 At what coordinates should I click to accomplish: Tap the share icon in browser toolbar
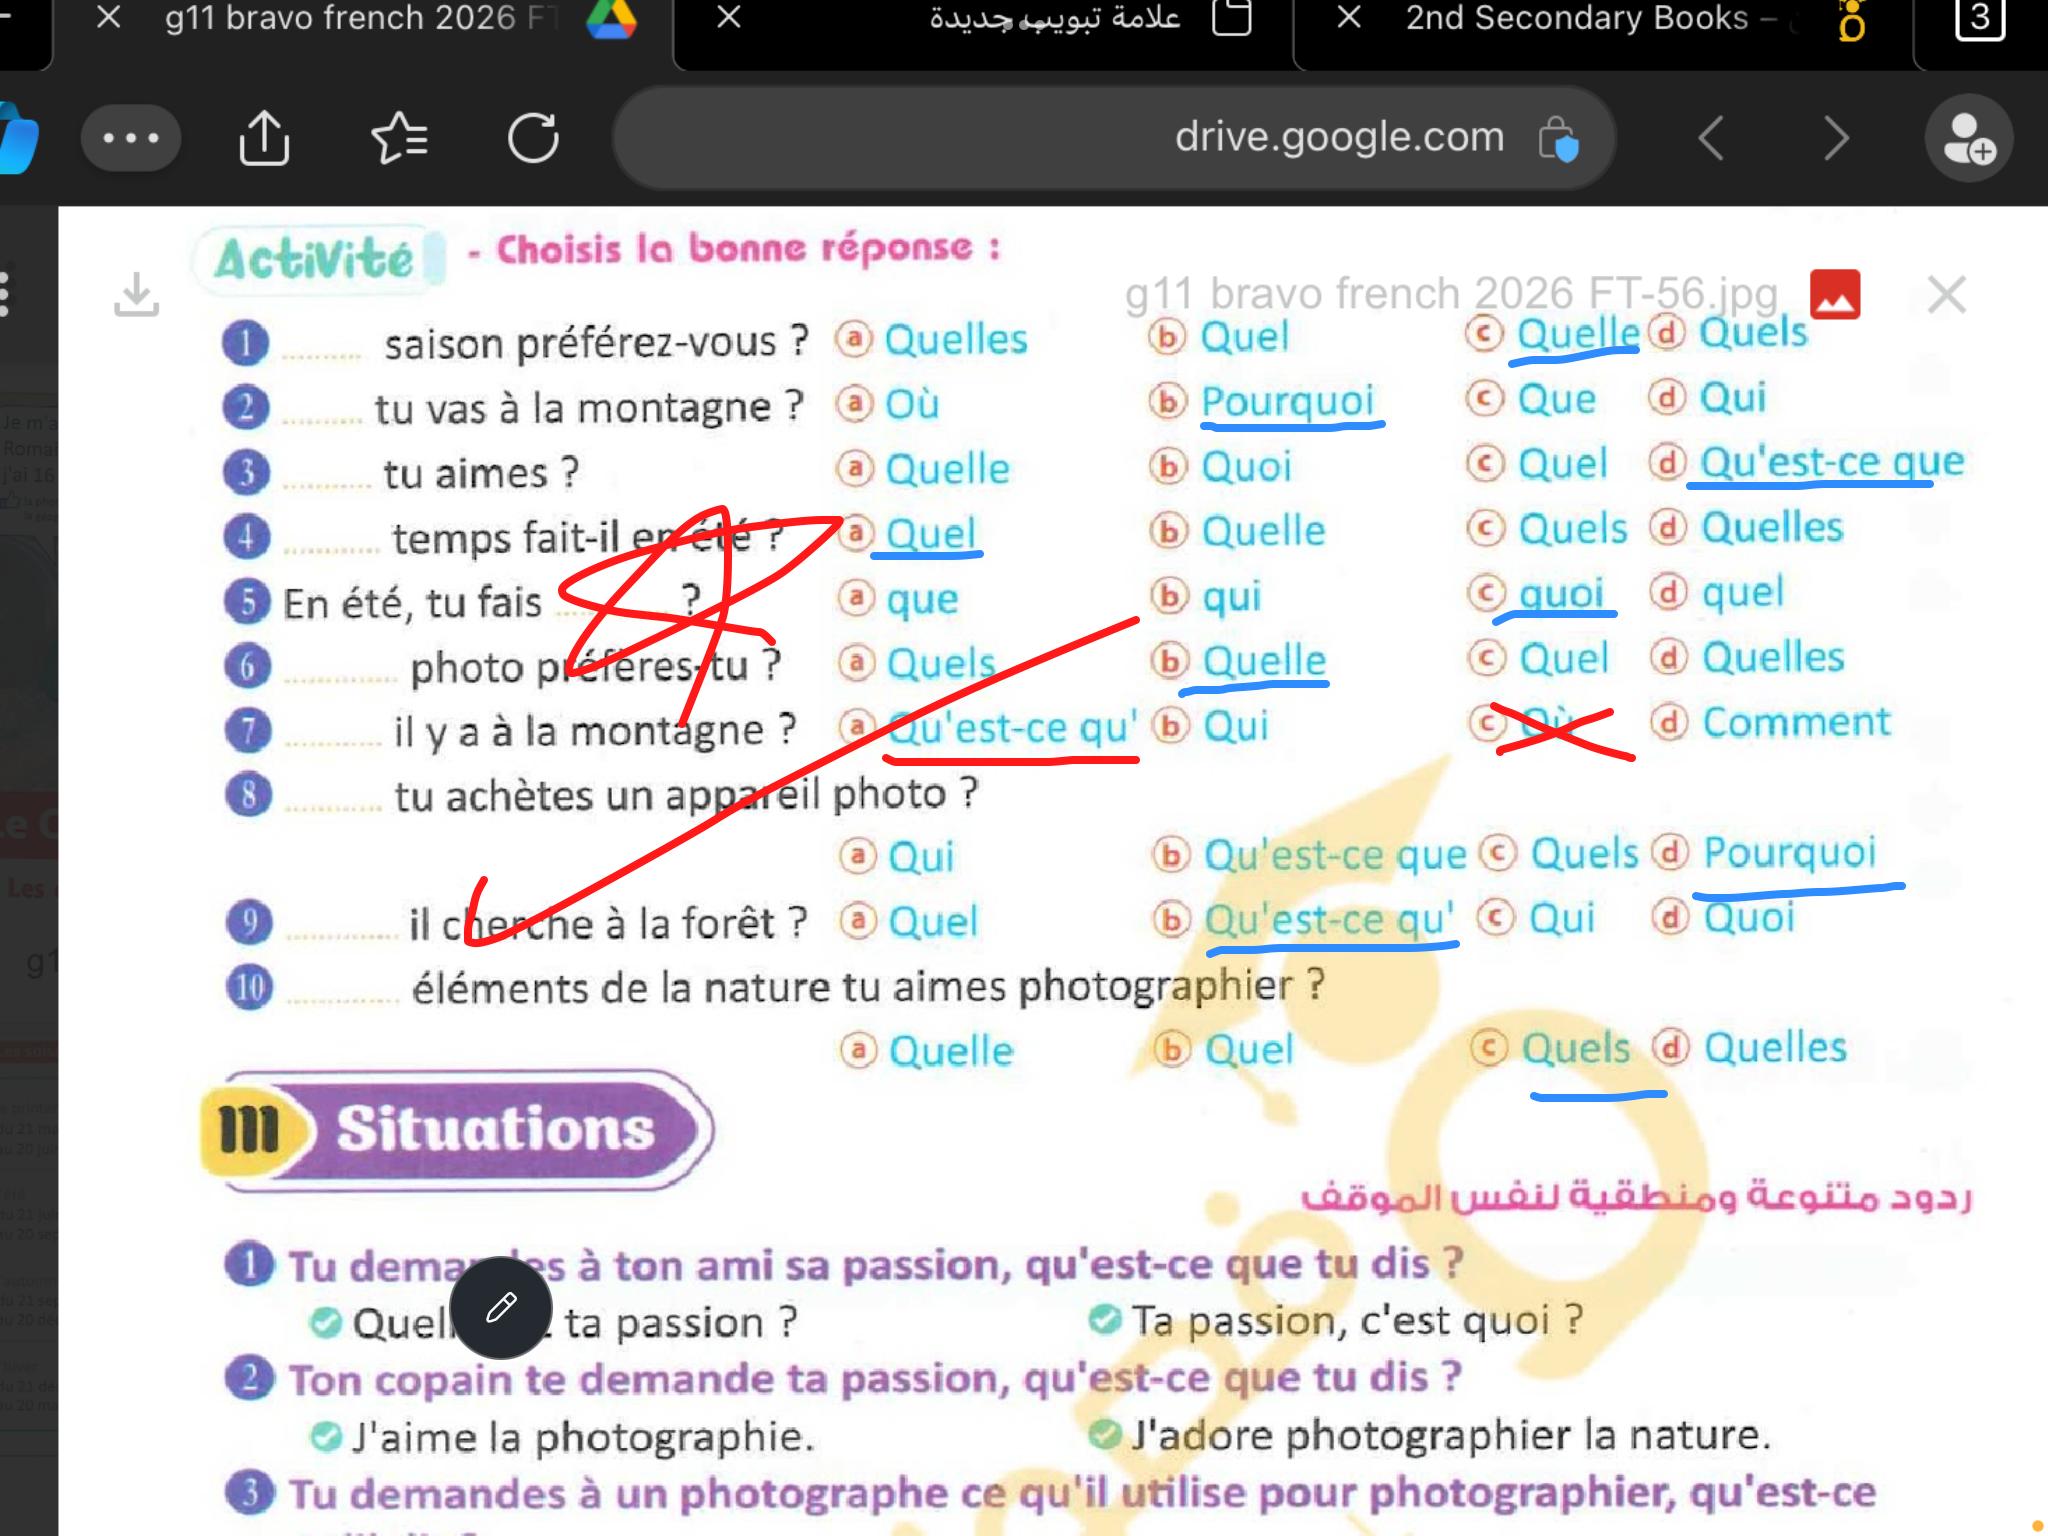(x=264, y=138)
